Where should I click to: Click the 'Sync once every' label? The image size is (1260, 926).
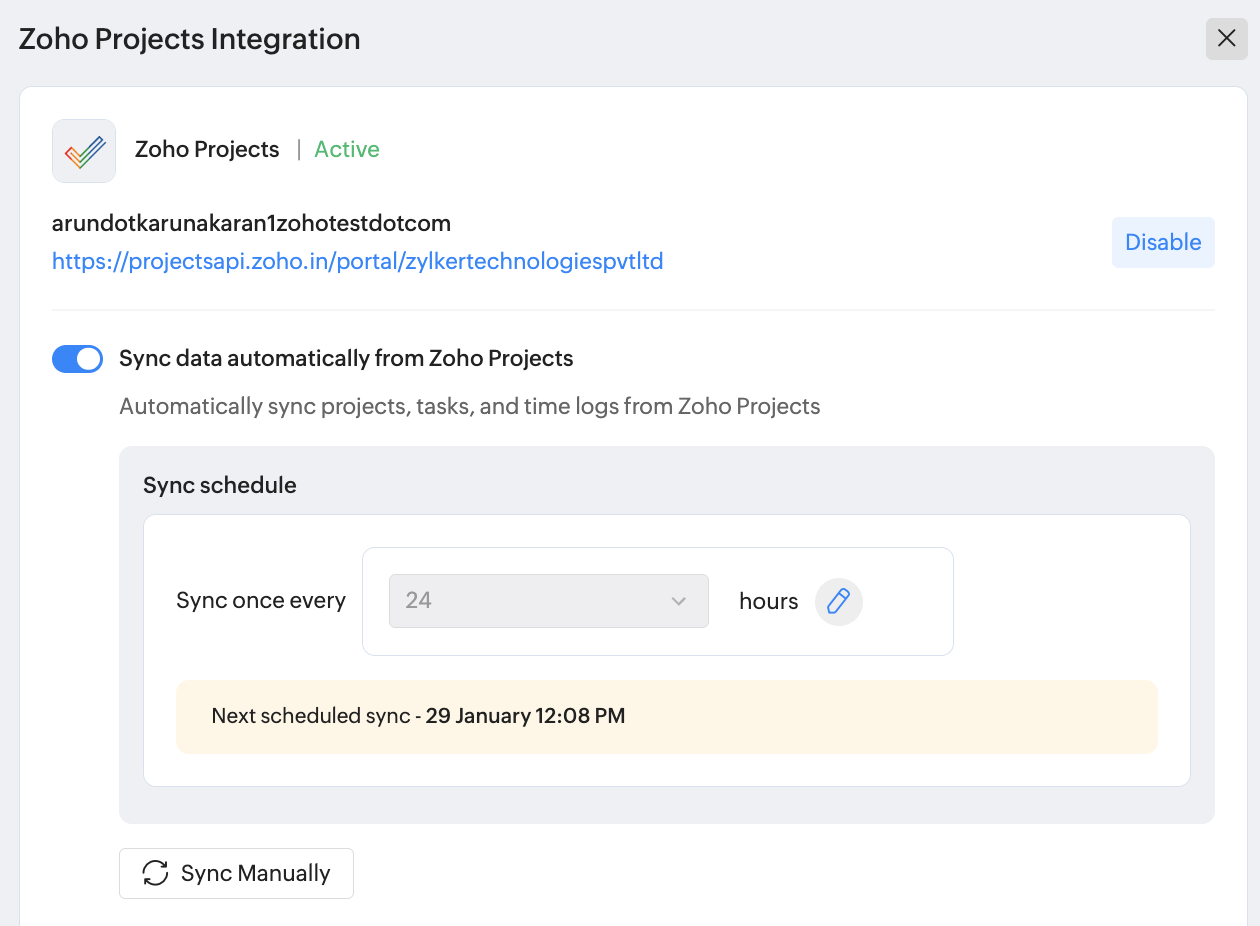(x=261, y=601)
